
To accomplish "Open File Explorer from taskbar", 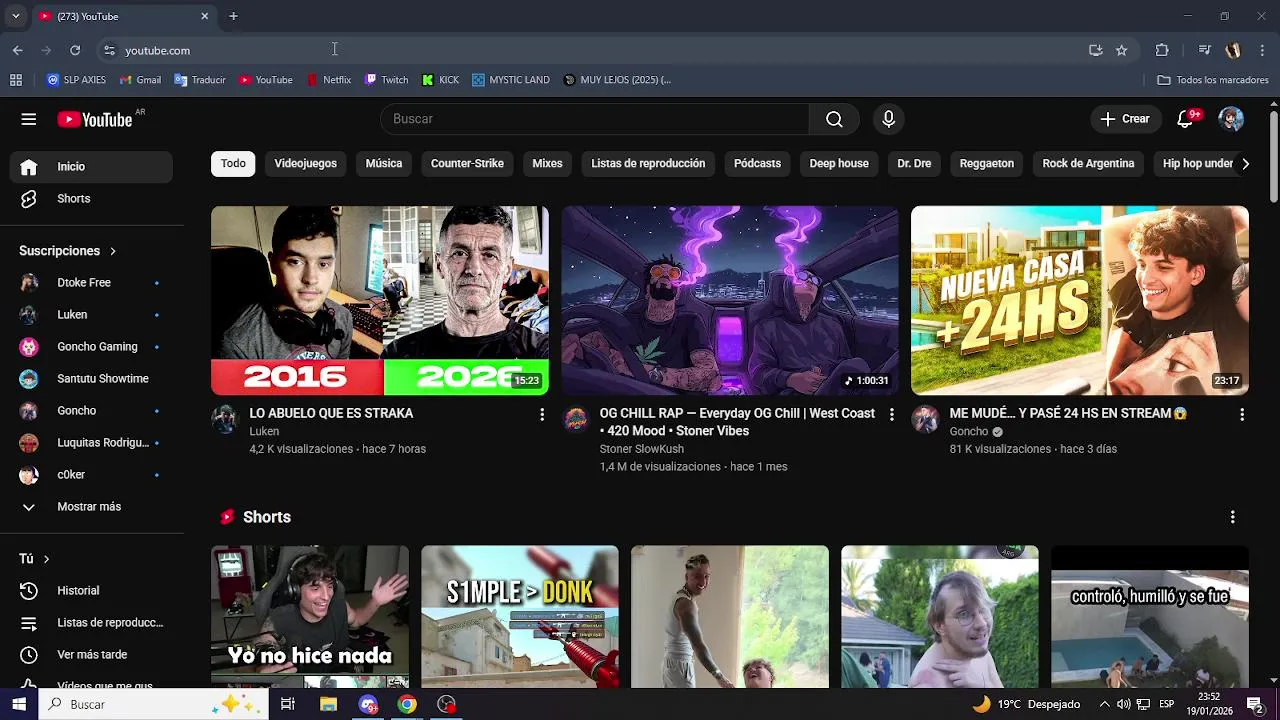I will tap(328, 704).
